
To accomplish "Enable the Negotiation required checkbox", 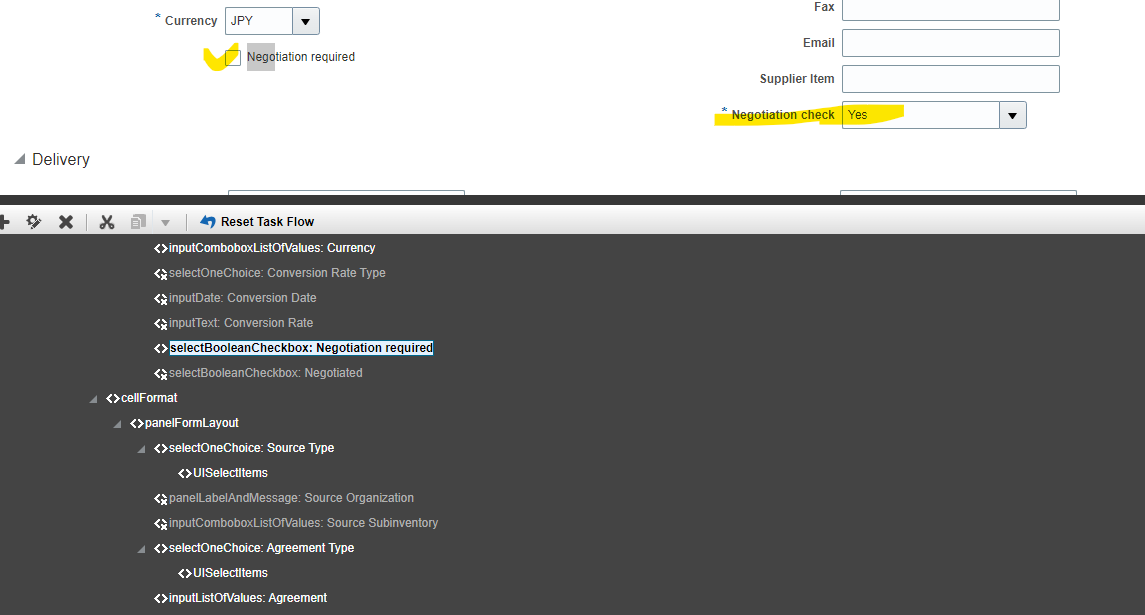I will (x=232, y=57).
